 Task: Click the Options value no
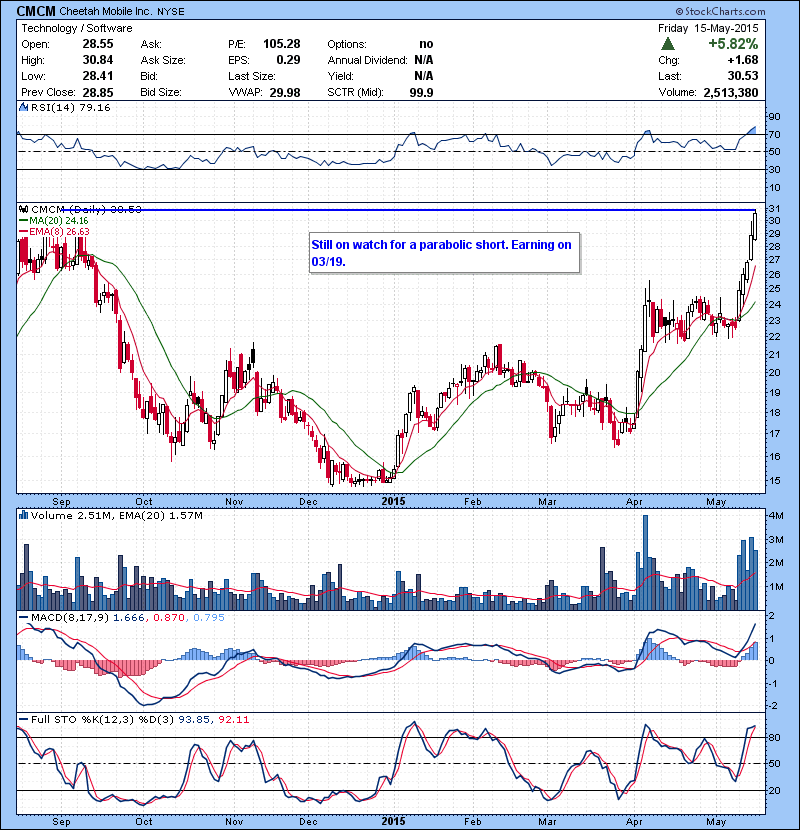426,44
